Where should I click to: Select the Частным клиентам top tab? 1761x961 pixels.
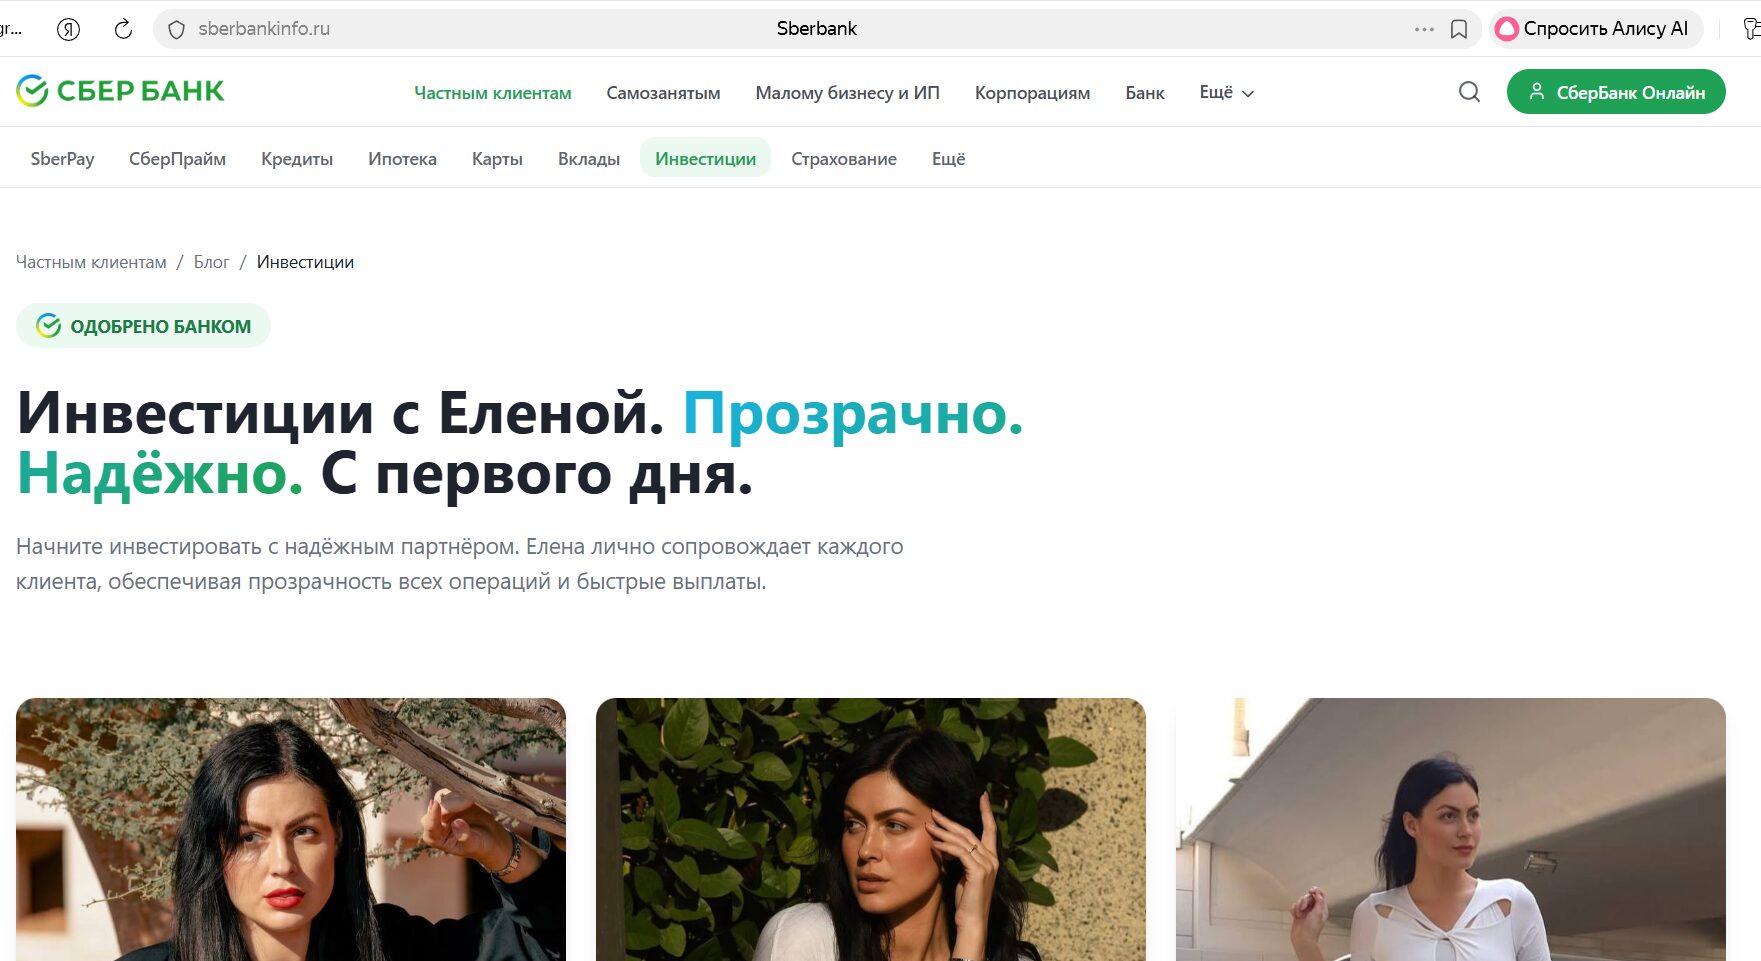point(493,93)
